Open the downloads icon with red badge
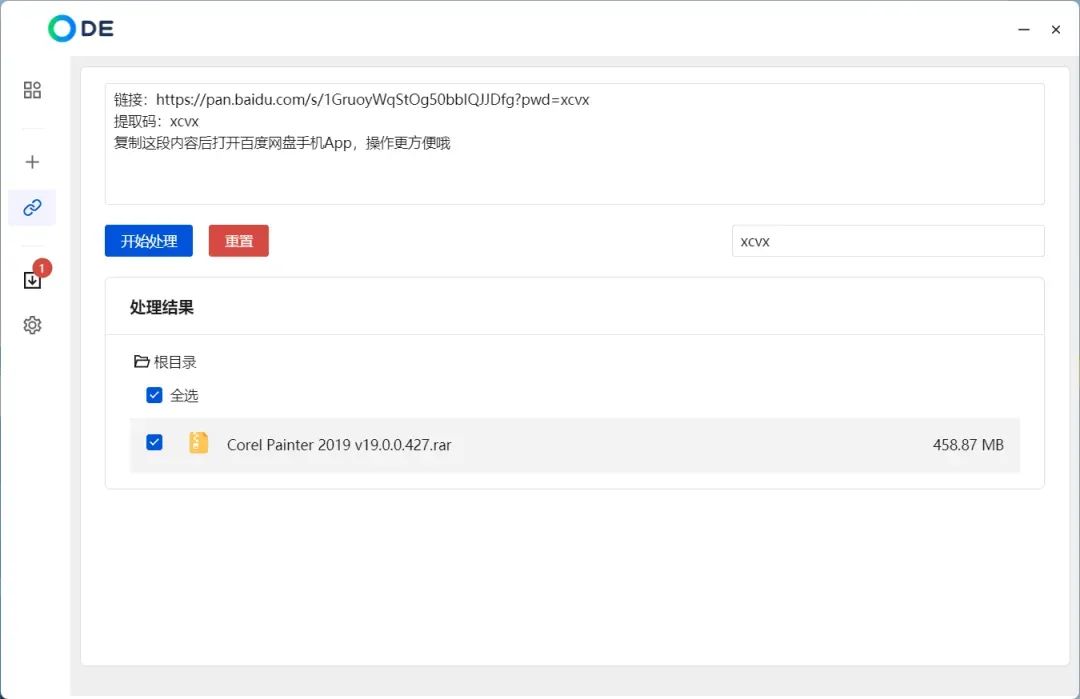This screenshot has height=699, width=1080. click(33, 278)
